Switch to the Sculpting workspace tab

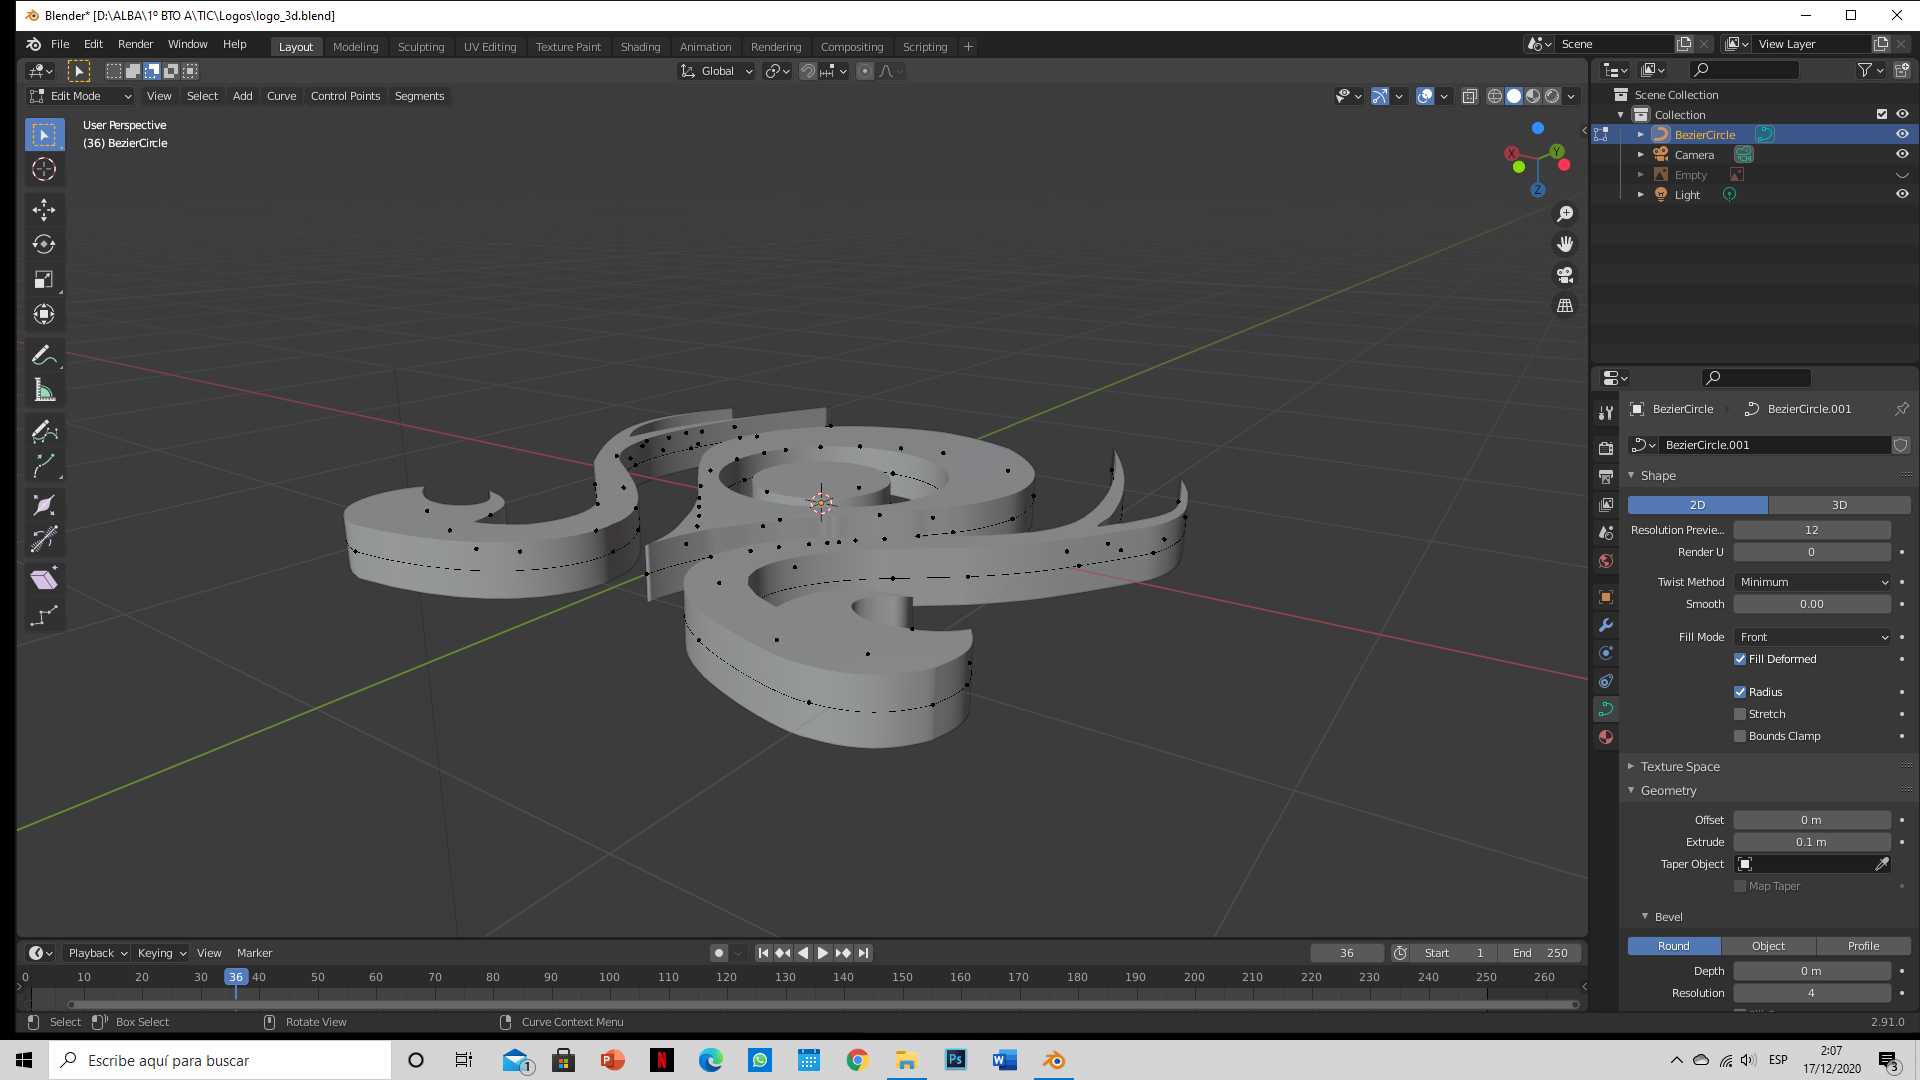click(420, 47)
